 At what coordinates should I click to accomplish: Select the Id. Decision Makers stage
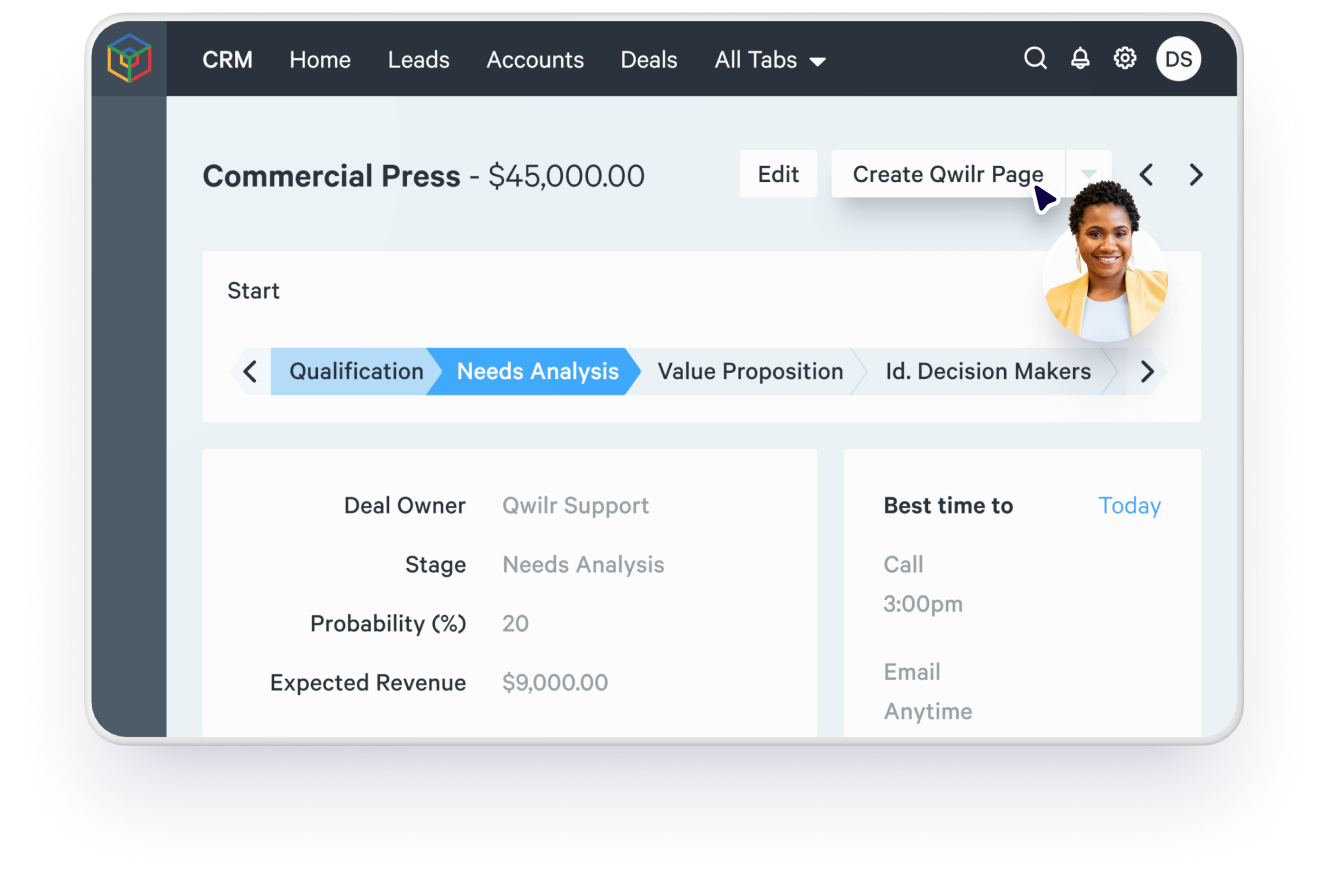pos(988,371)
